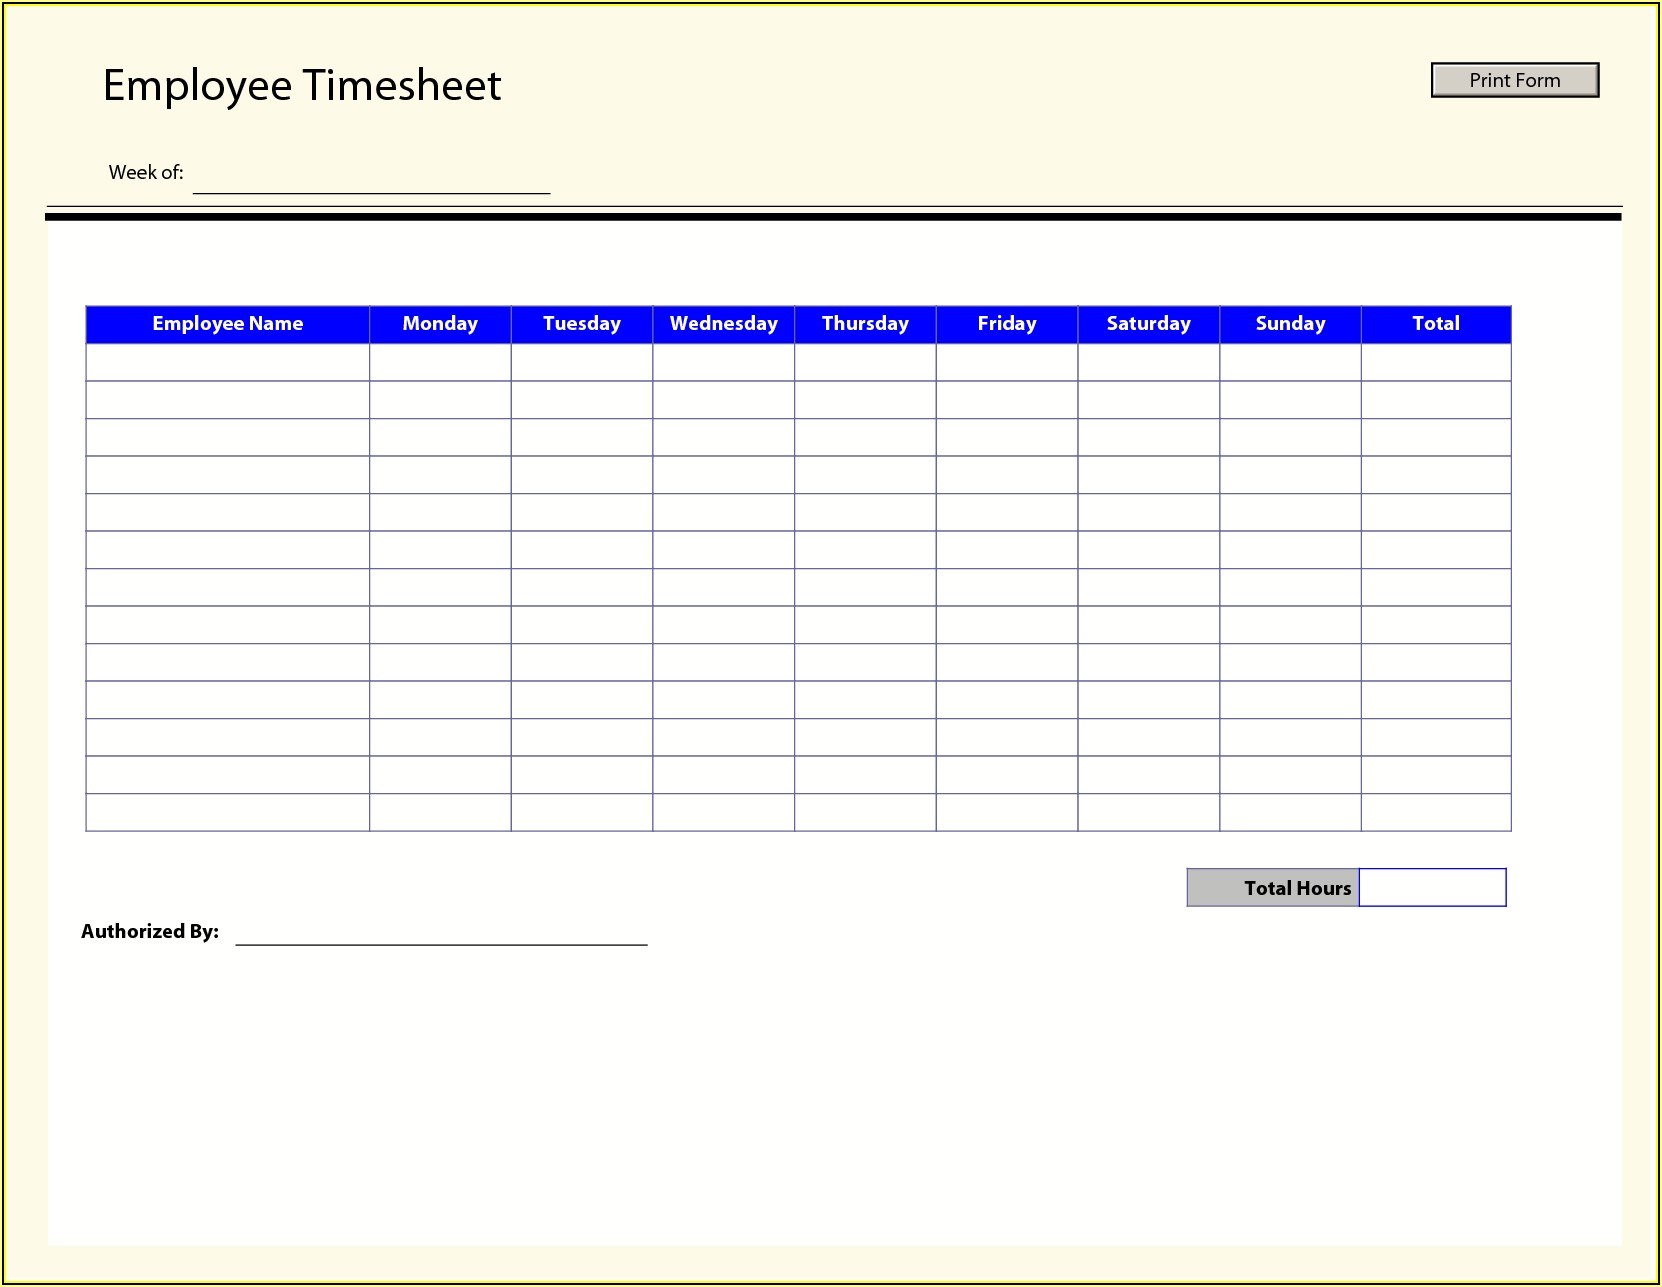Click first row Total cell
1662x1287 pixels.
tap(1435, 362)
